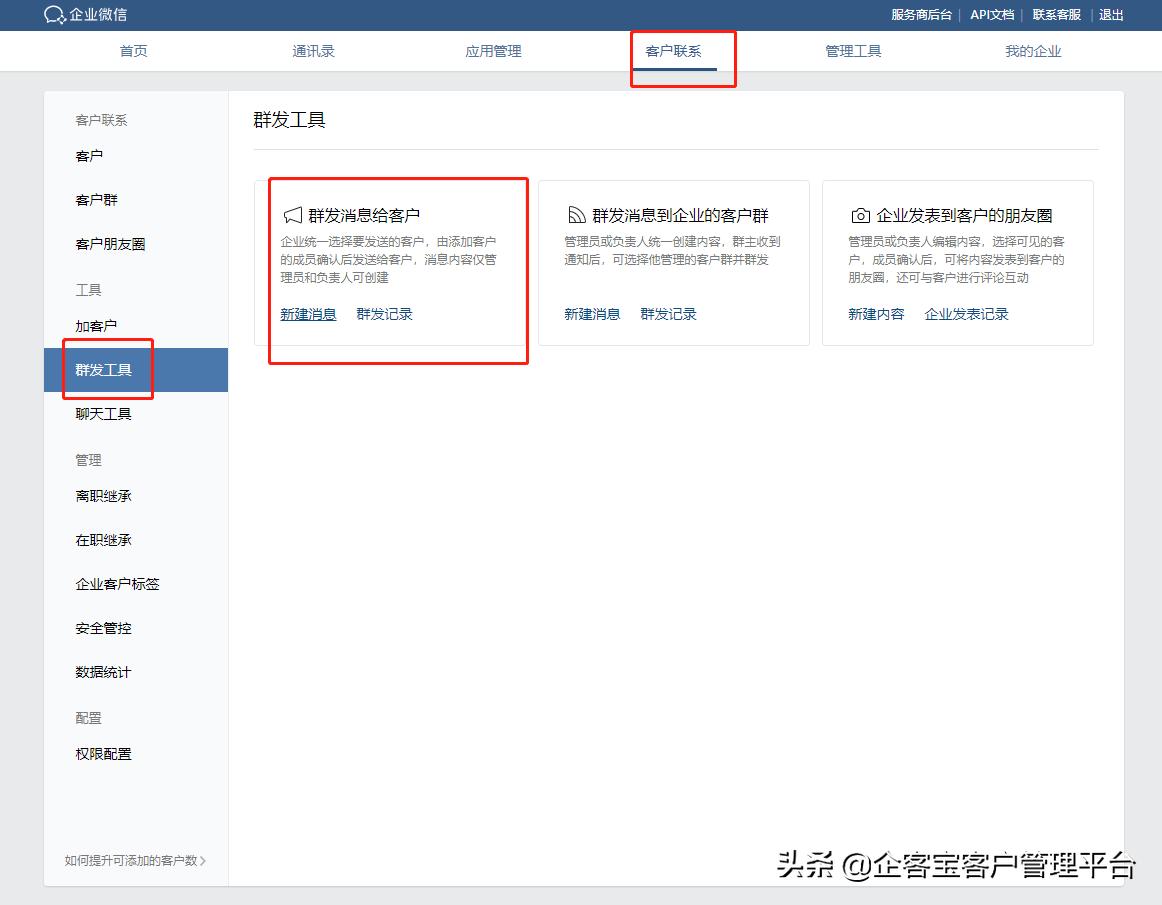Switch to the 首页 tab
Viewport: 1162px width, 905px height.
[133, 50]
